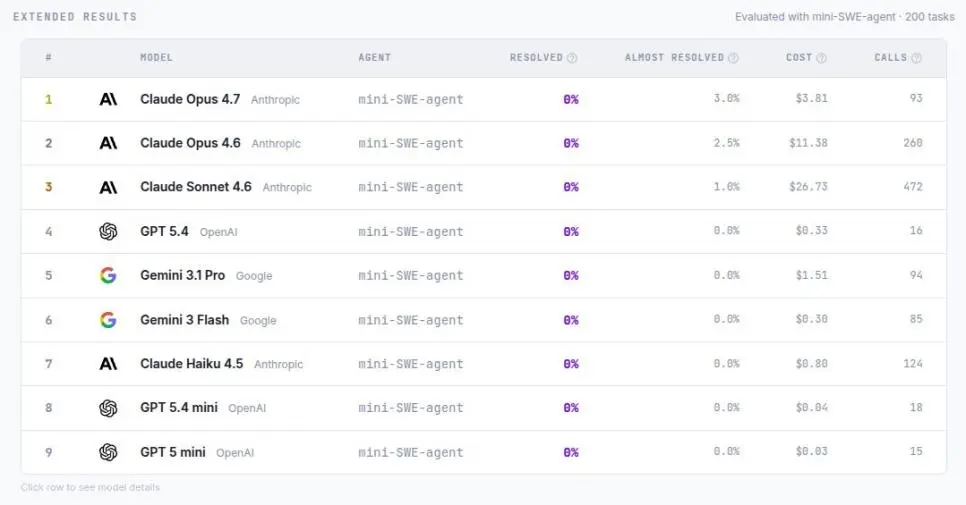Click the Anthropic logo beside Claude Haiku 4.5
The image size is (966, 505).
[108, 364]
